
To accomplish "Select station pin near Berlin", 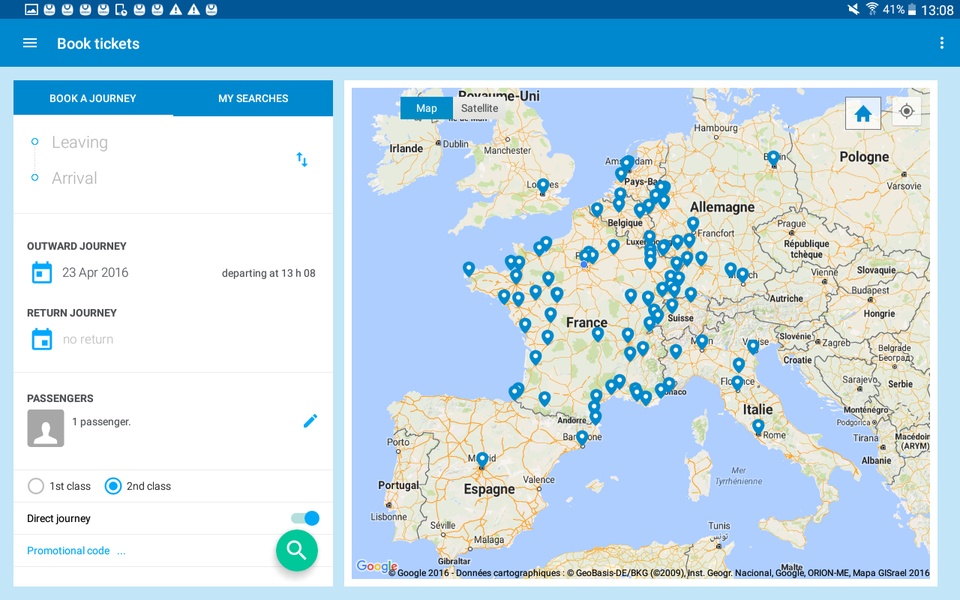I will [773, 158].
